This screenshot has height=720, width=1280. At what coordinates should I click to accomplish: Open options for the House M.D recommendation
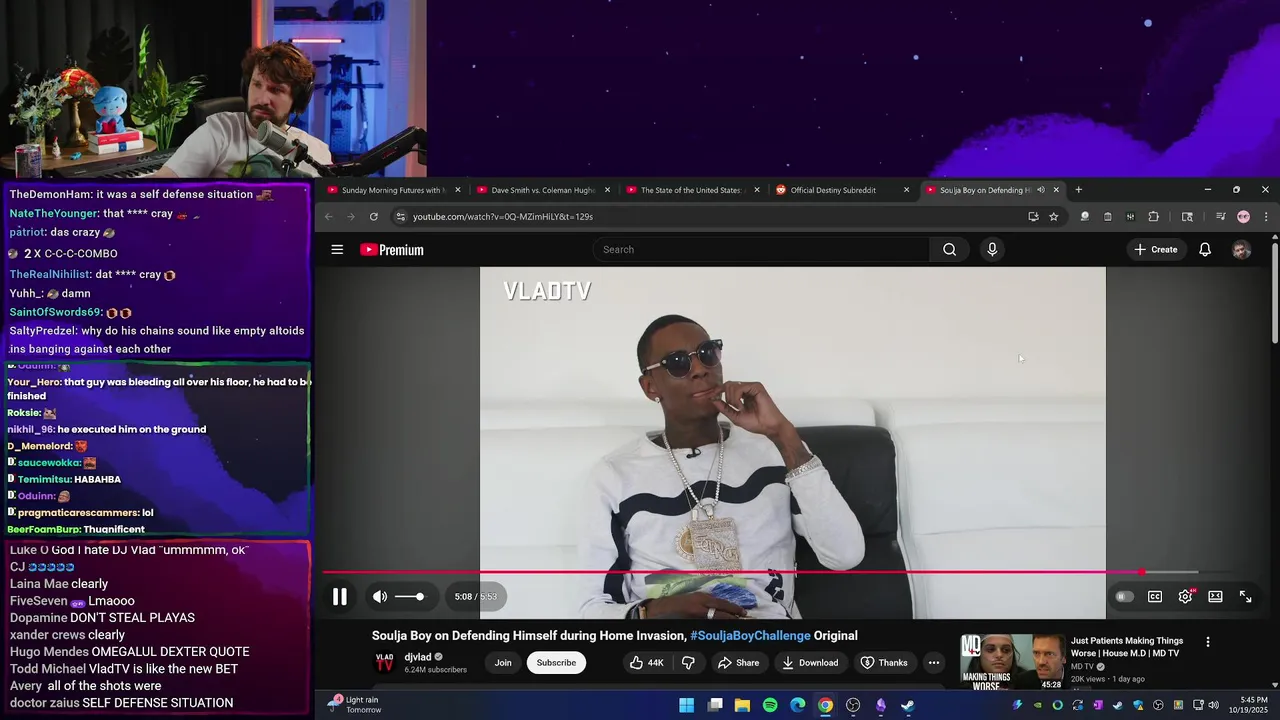[1207, 642]
